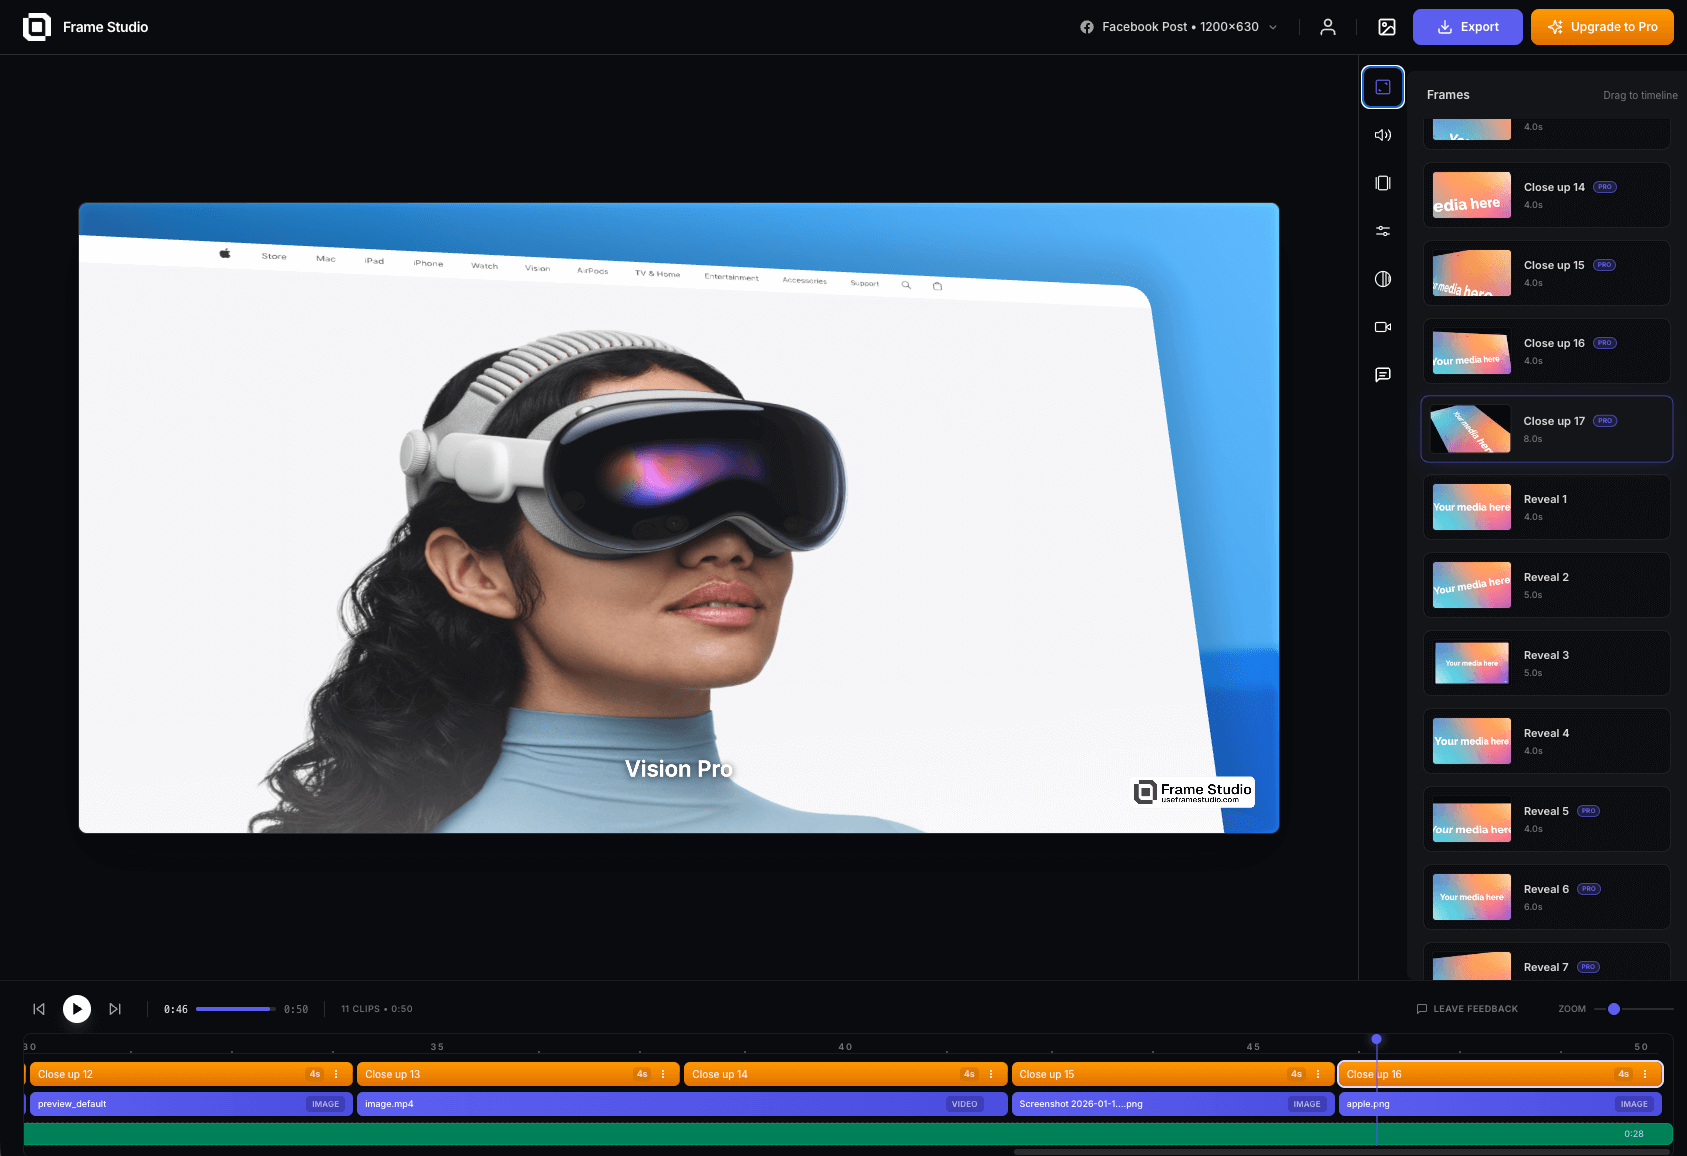1687x1156 pixels.
Task: Open the captions panel icon
Action: point(1383,375)
